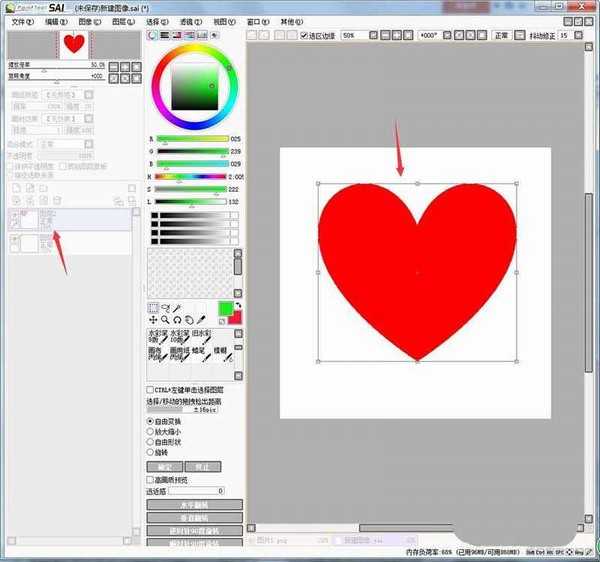This screenshot has width=600, height=562.
Task: Select the rectangular selection tool
Action: click(x=153, y=308)
